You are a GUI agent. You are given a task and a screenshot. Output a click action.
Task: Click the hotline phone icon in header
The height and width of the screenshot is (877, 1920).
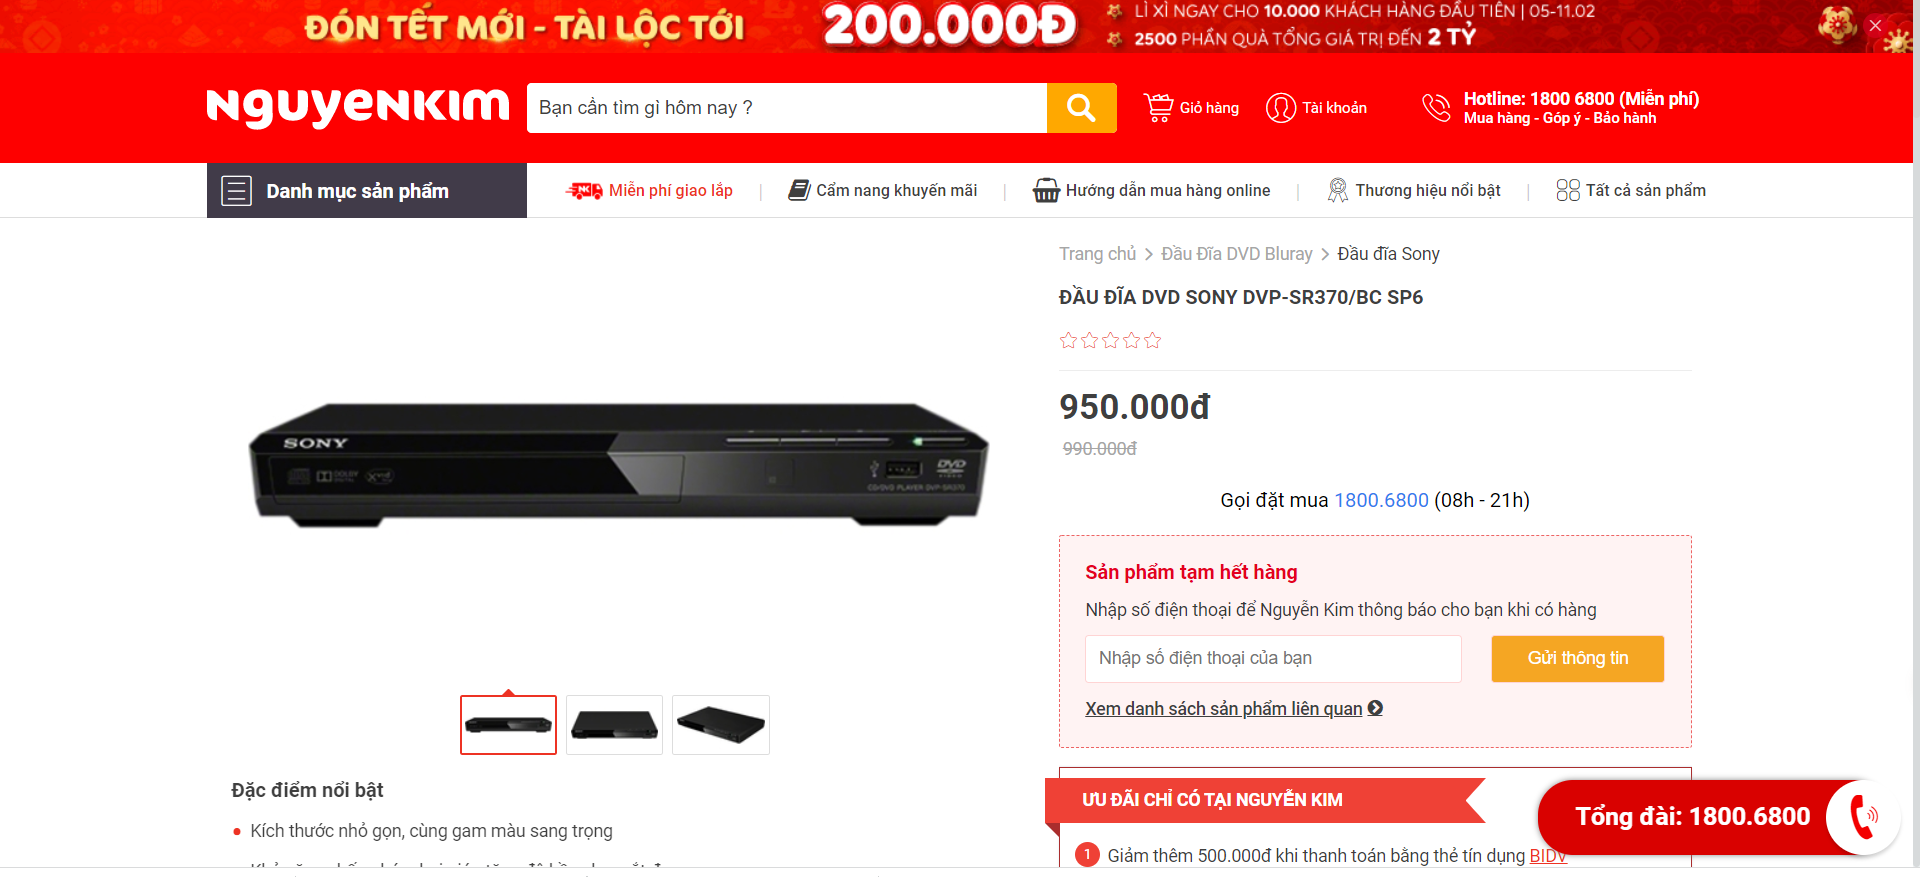(x=1436, y=107)
